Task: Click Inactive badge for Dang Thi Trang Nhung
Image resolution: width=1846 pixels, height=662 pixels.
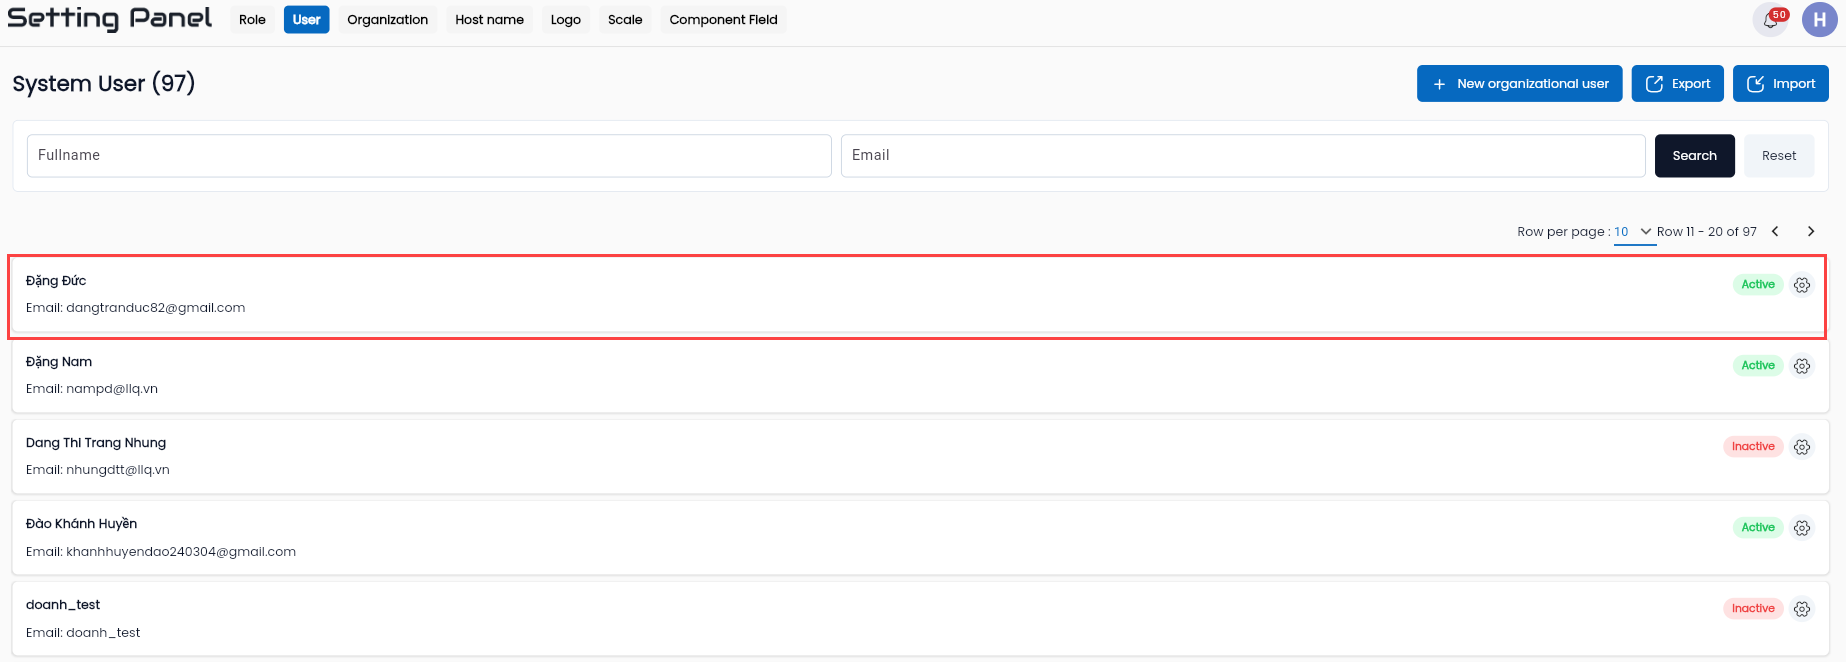Action: 1753,447
